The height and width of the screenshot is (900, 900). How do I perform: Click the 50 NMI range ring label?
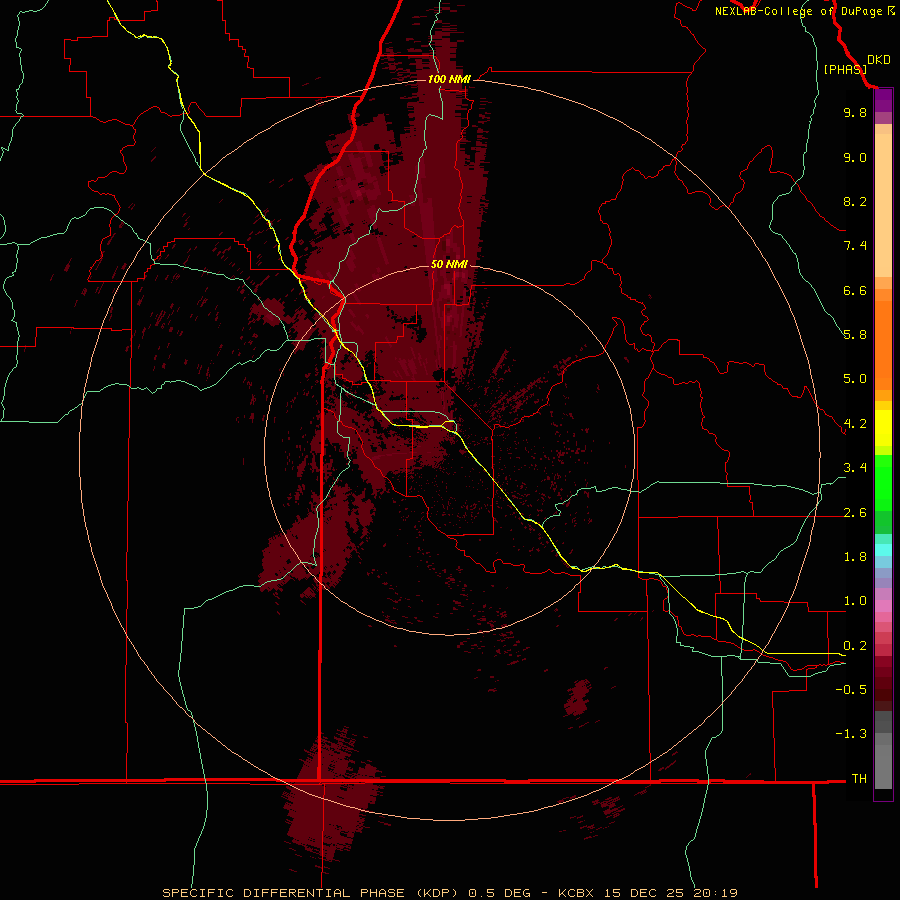[449, 264]
